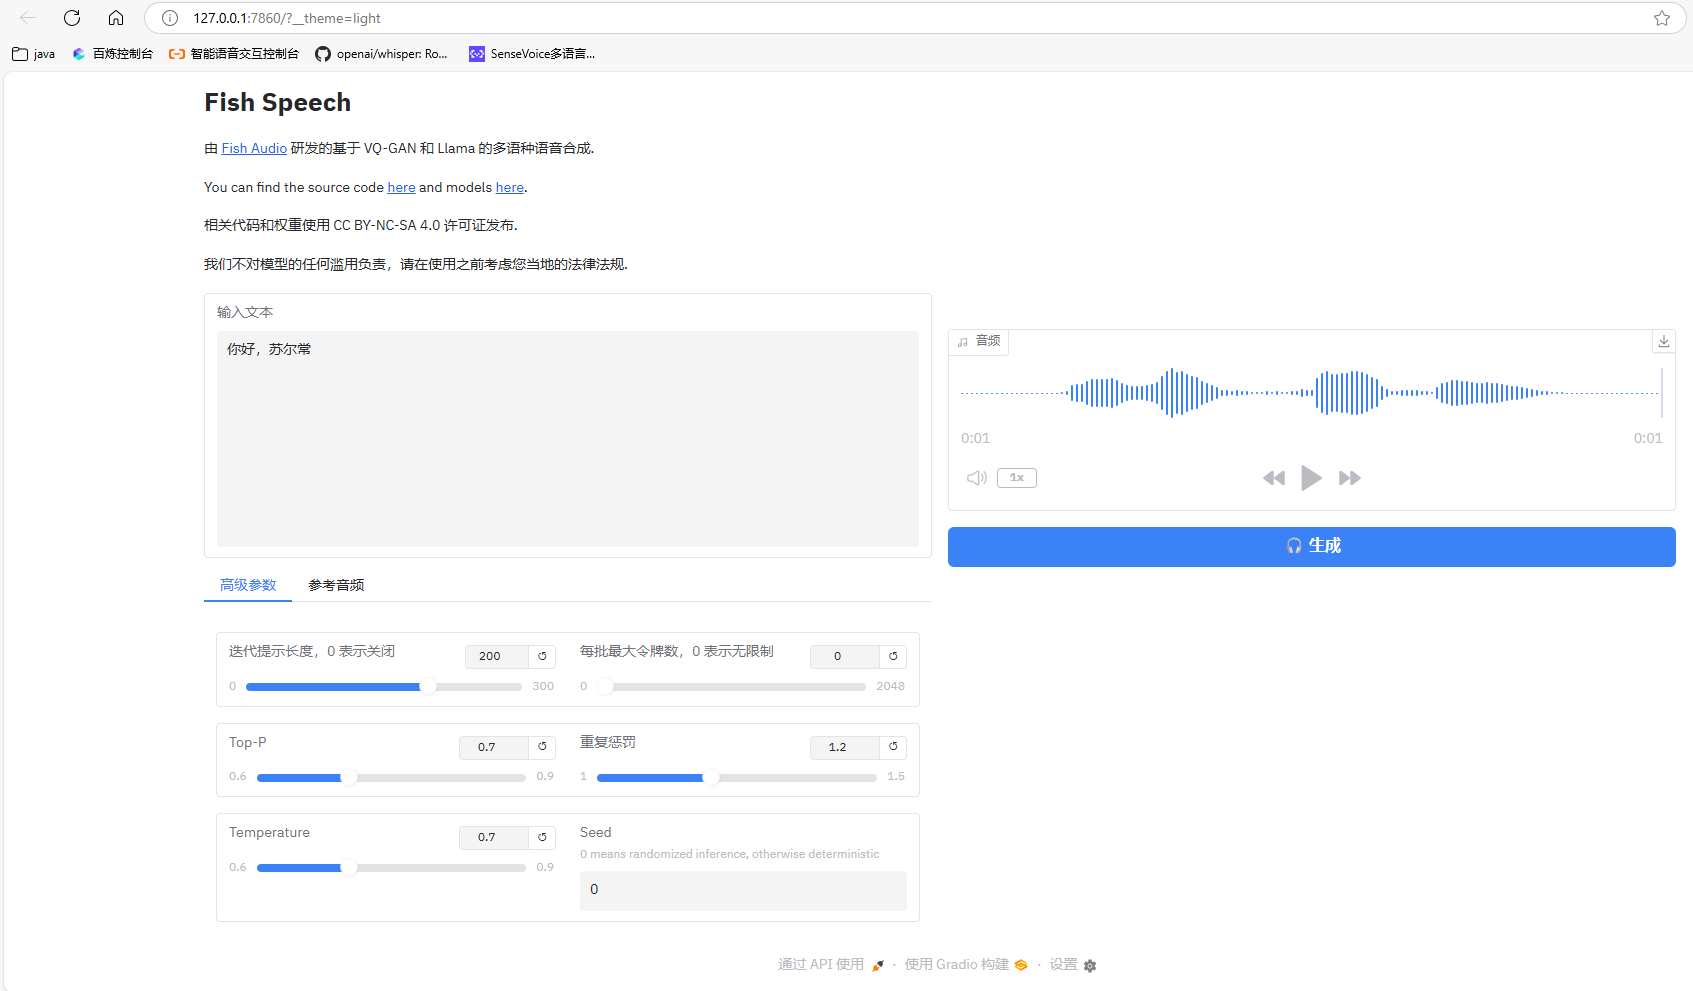Go to browser home page
Viewport: 1693px width, 991px height.
coord(116,18)
